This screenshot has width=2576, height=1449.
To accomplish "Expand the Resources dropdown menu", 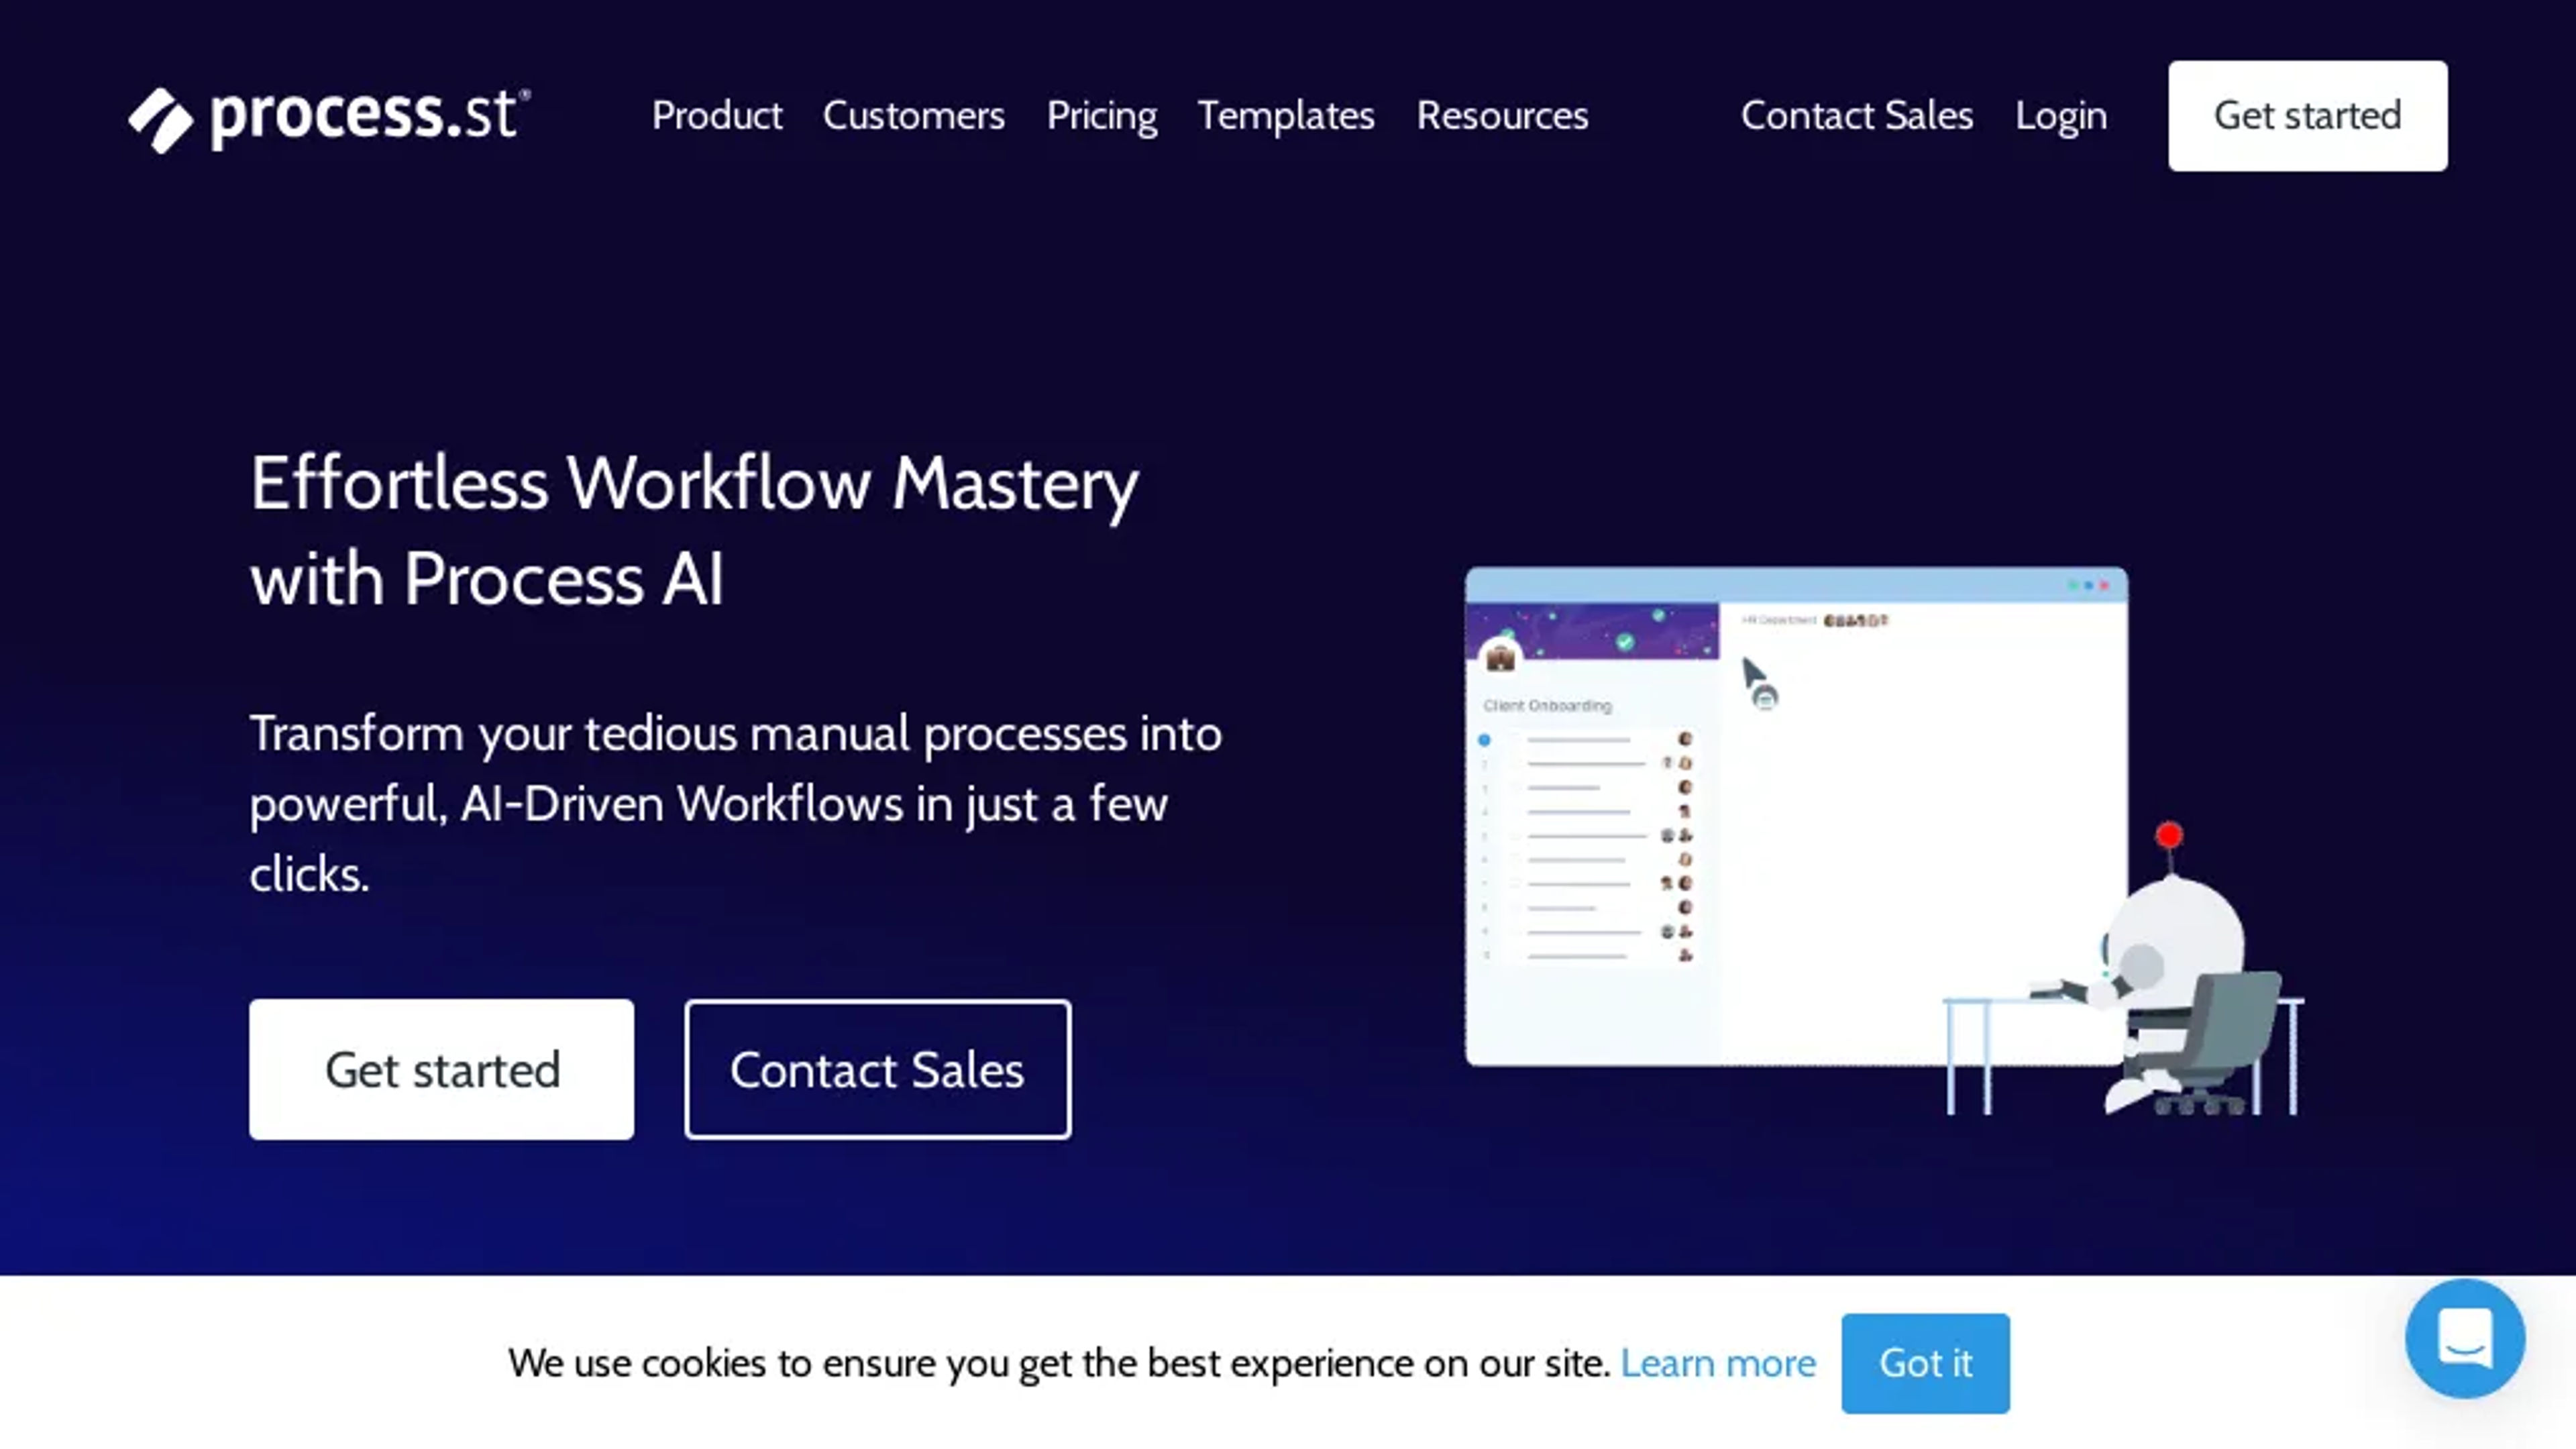I will pos(1502,115).
